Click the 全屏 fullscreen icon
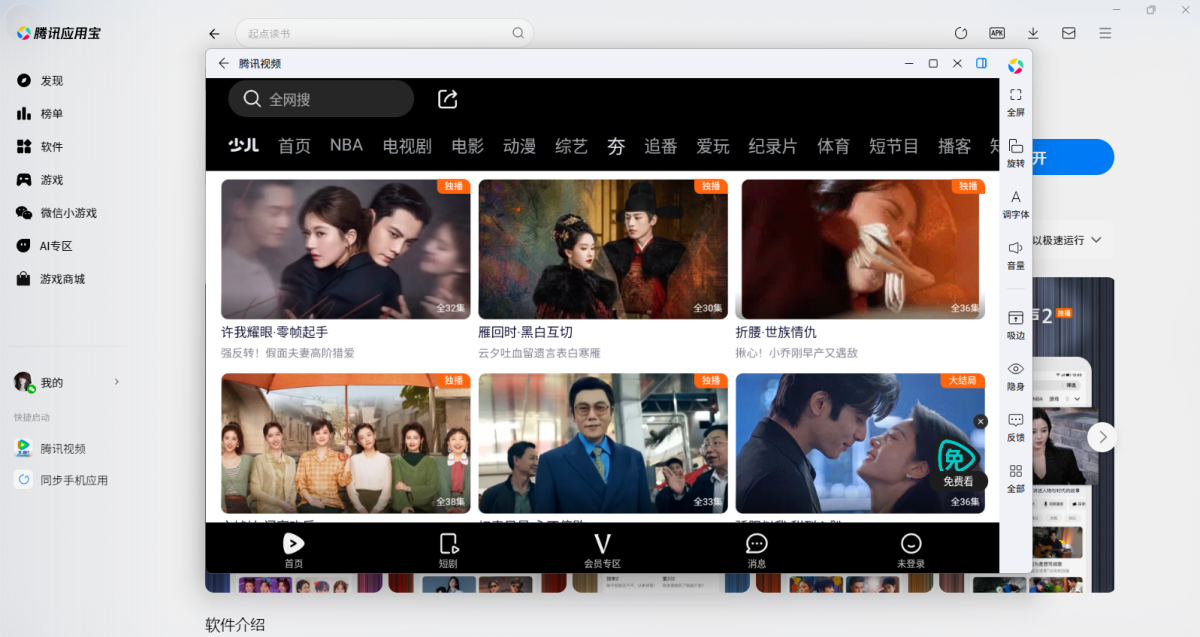Screen dimensions: 1200x637 pyautogui.click(x=1015, y=95)
